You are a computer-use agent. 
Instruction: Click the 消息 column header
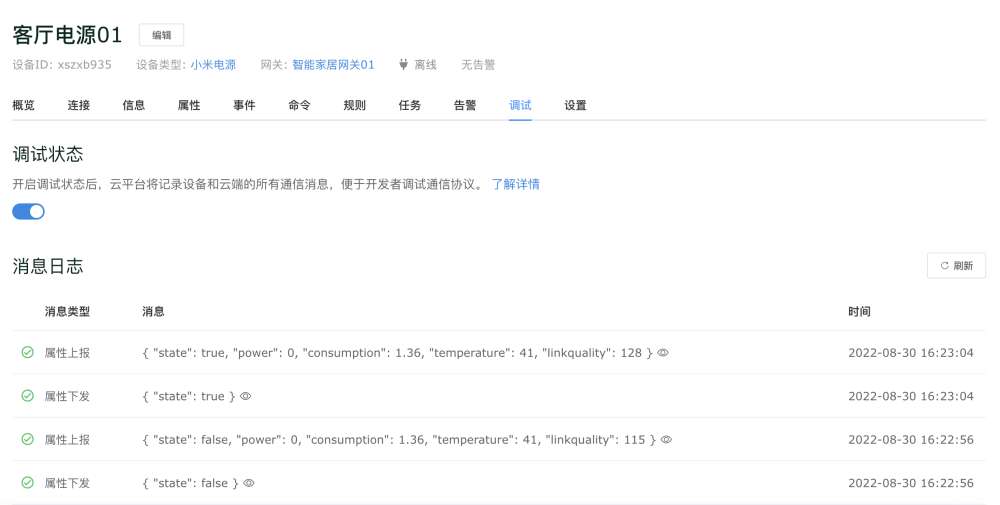153,312
